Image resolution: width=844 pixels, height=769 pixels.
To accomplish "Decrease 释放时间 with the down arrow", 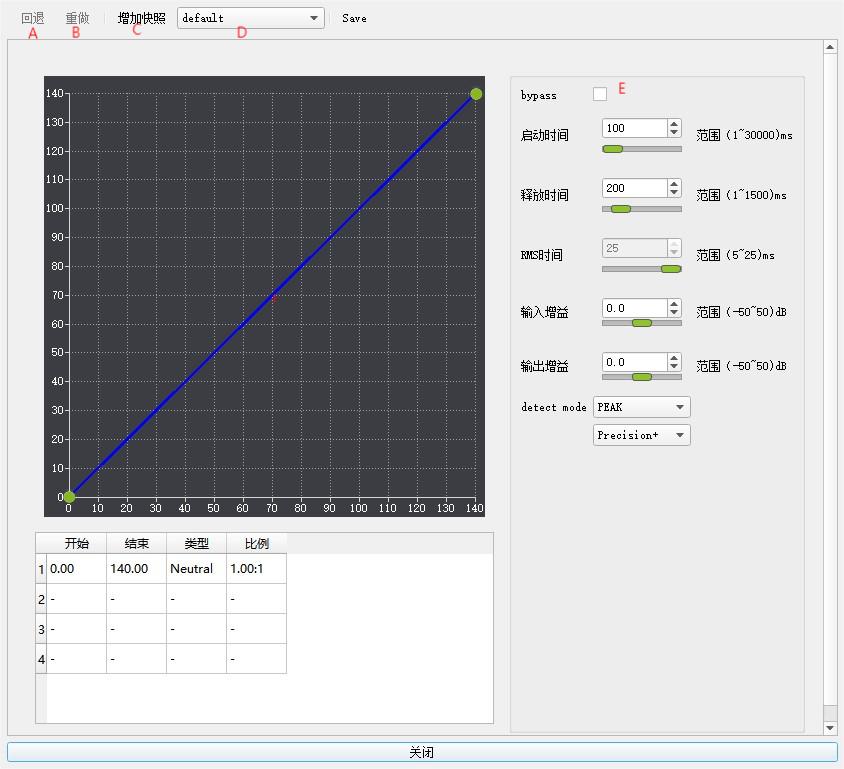I will tap(674, 192).
